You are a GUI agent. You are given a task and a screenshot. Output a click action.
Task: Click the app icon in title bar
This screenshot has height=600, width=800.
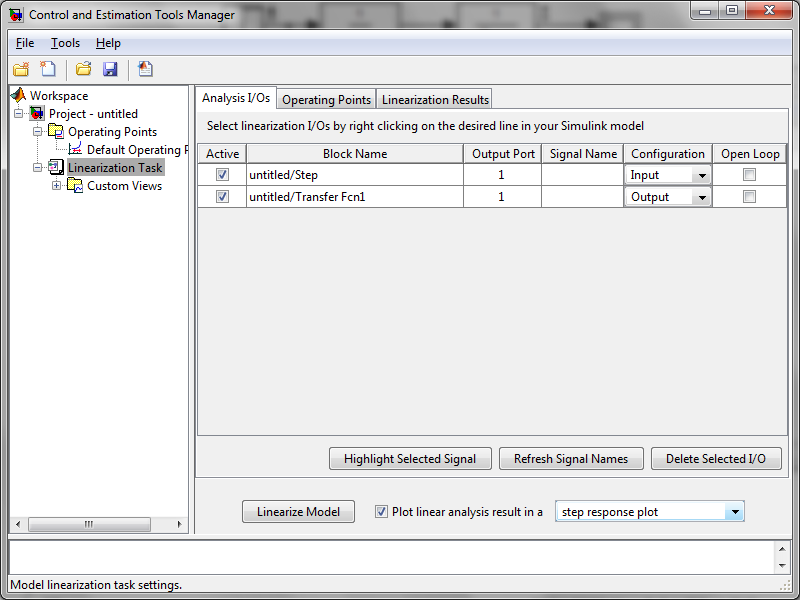point(16,14)
